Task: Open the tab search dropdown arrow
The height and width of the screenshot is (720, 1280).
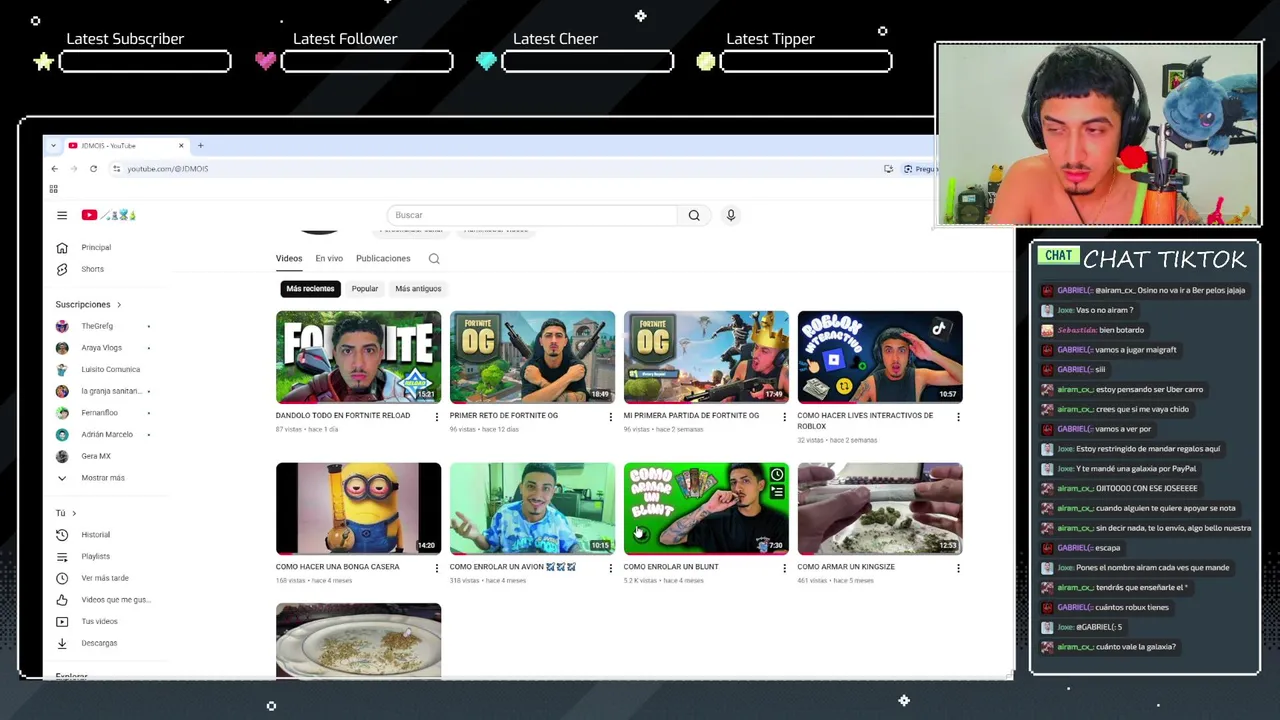Action: tap(53, 146)
